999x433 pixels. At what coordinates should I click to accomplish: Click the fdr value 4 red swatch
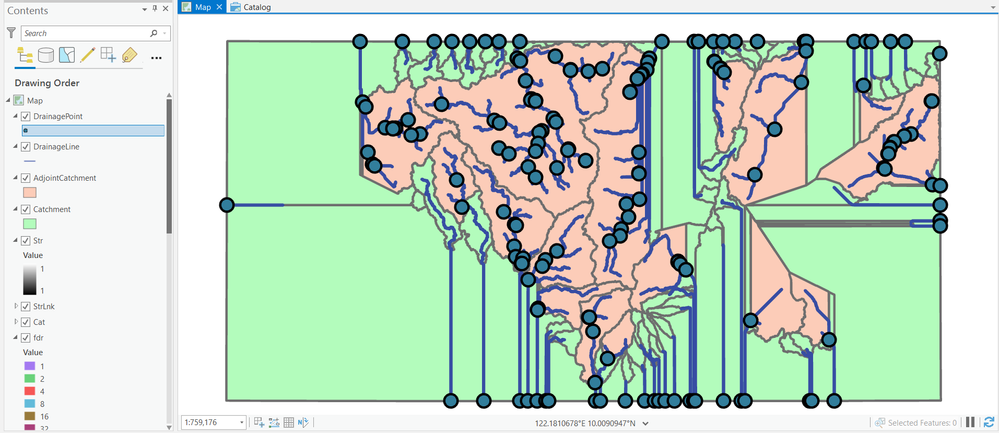coord(29,390)
